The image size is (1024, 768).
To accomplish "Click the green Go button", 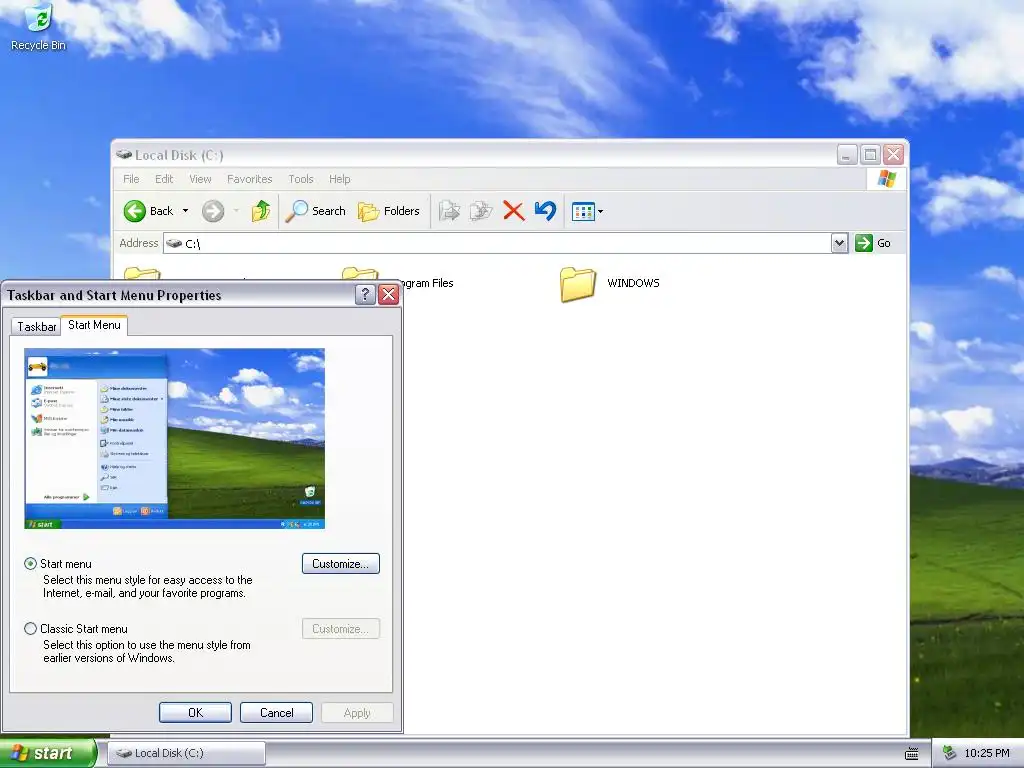I will click(873, 243).
